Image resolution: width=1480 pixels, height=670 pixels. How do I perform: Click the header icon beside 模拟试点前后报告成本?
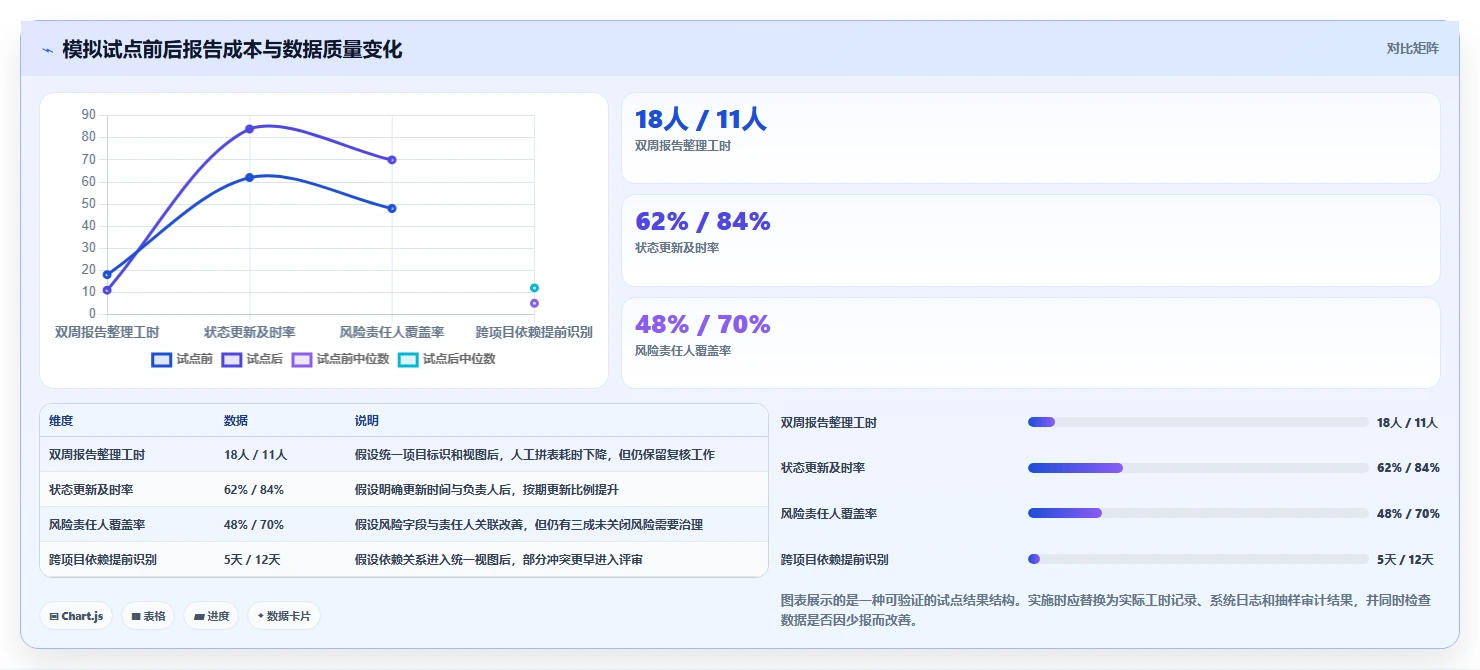click(48, 50)
